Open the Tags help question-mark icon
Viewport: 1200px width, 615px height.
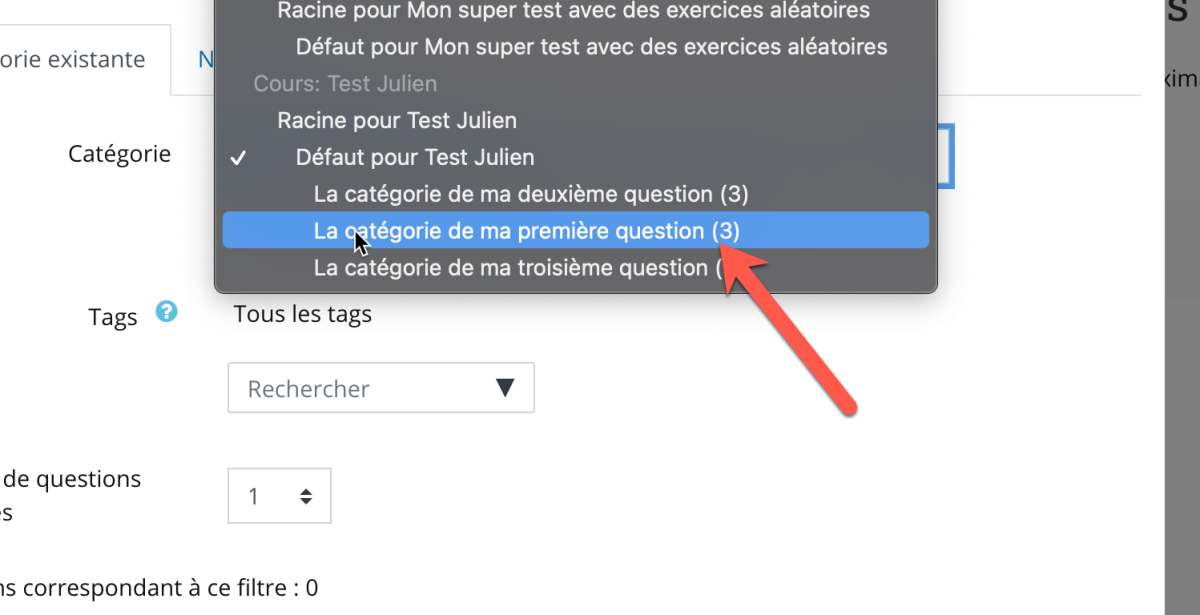pyautogui.click(x=167, y=312)
